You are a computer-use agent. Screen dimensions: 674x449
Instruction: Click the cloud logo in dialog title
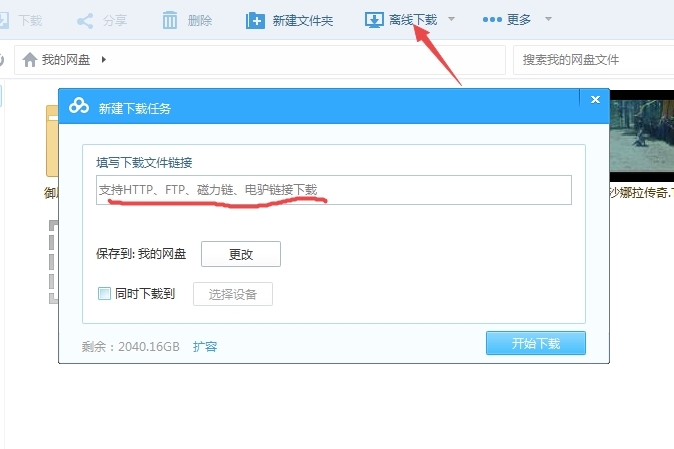(79, 106)
